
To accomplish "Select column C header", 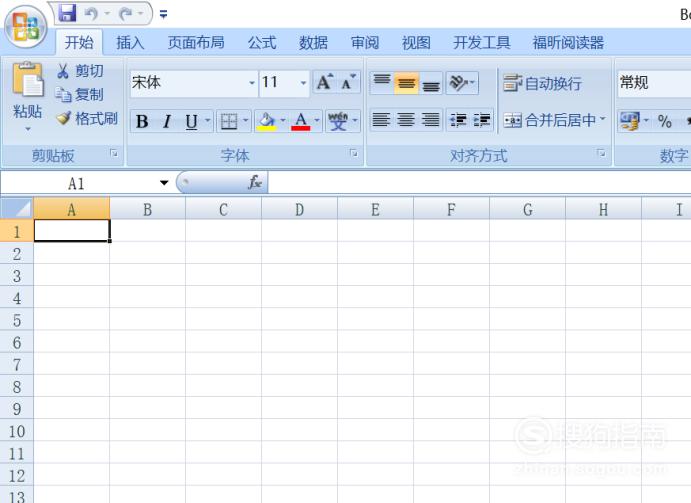I will point(223,209).
